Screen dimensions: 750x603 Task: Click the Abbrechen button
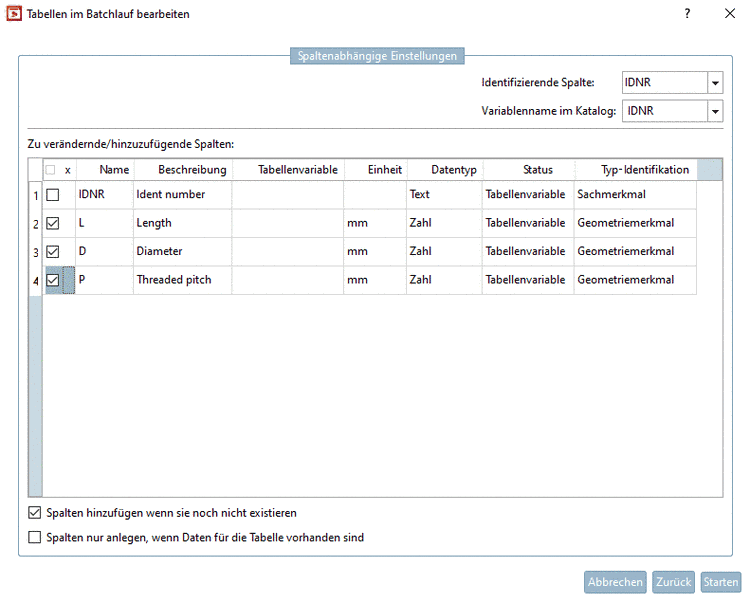pos(615,582)
